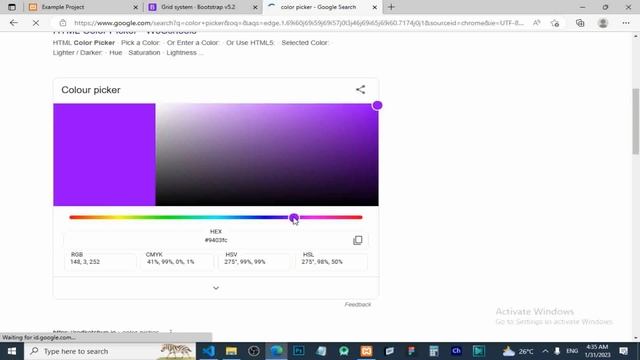Open the tab actions menu icon

[12, 7]
